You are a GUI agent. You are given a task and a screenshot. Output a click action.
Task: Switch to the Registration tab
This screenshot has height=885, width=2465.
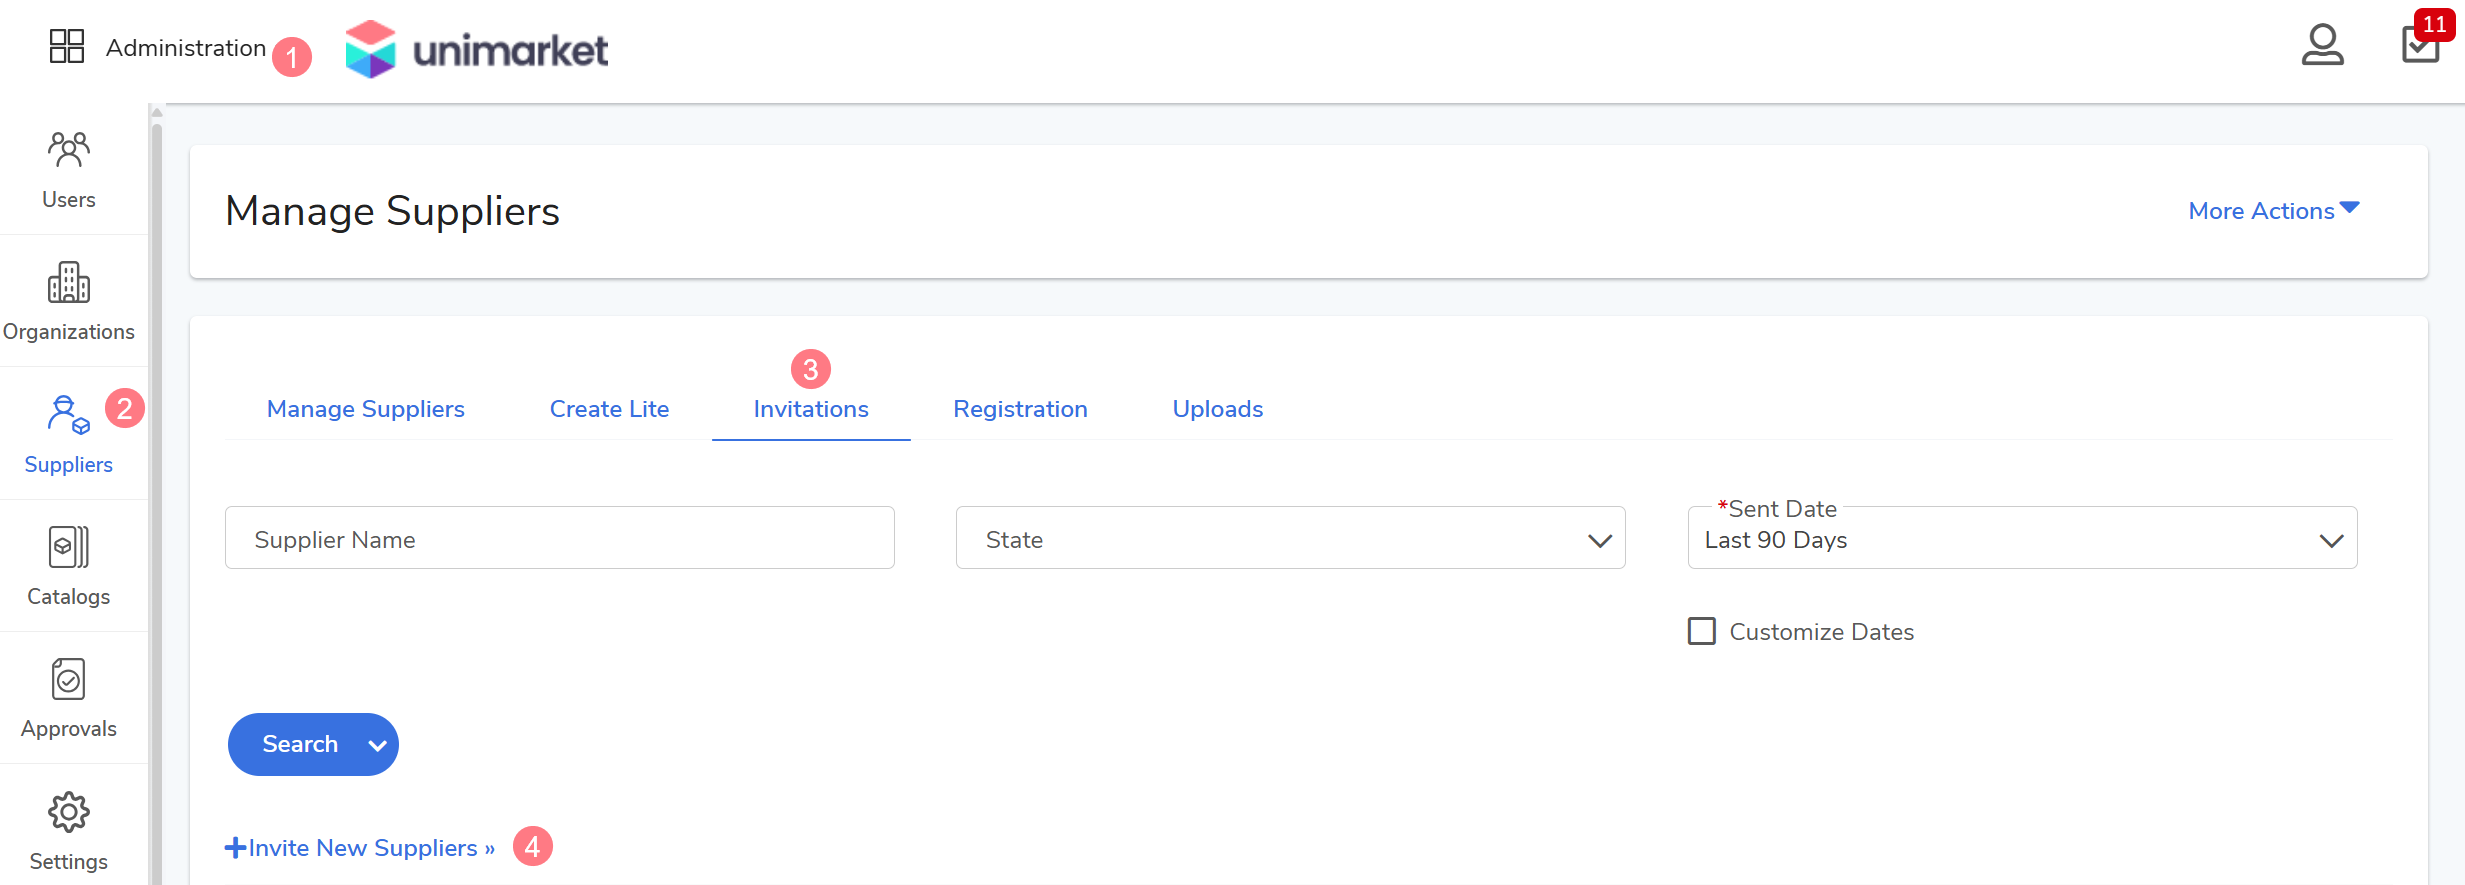tap(1020, 409)
